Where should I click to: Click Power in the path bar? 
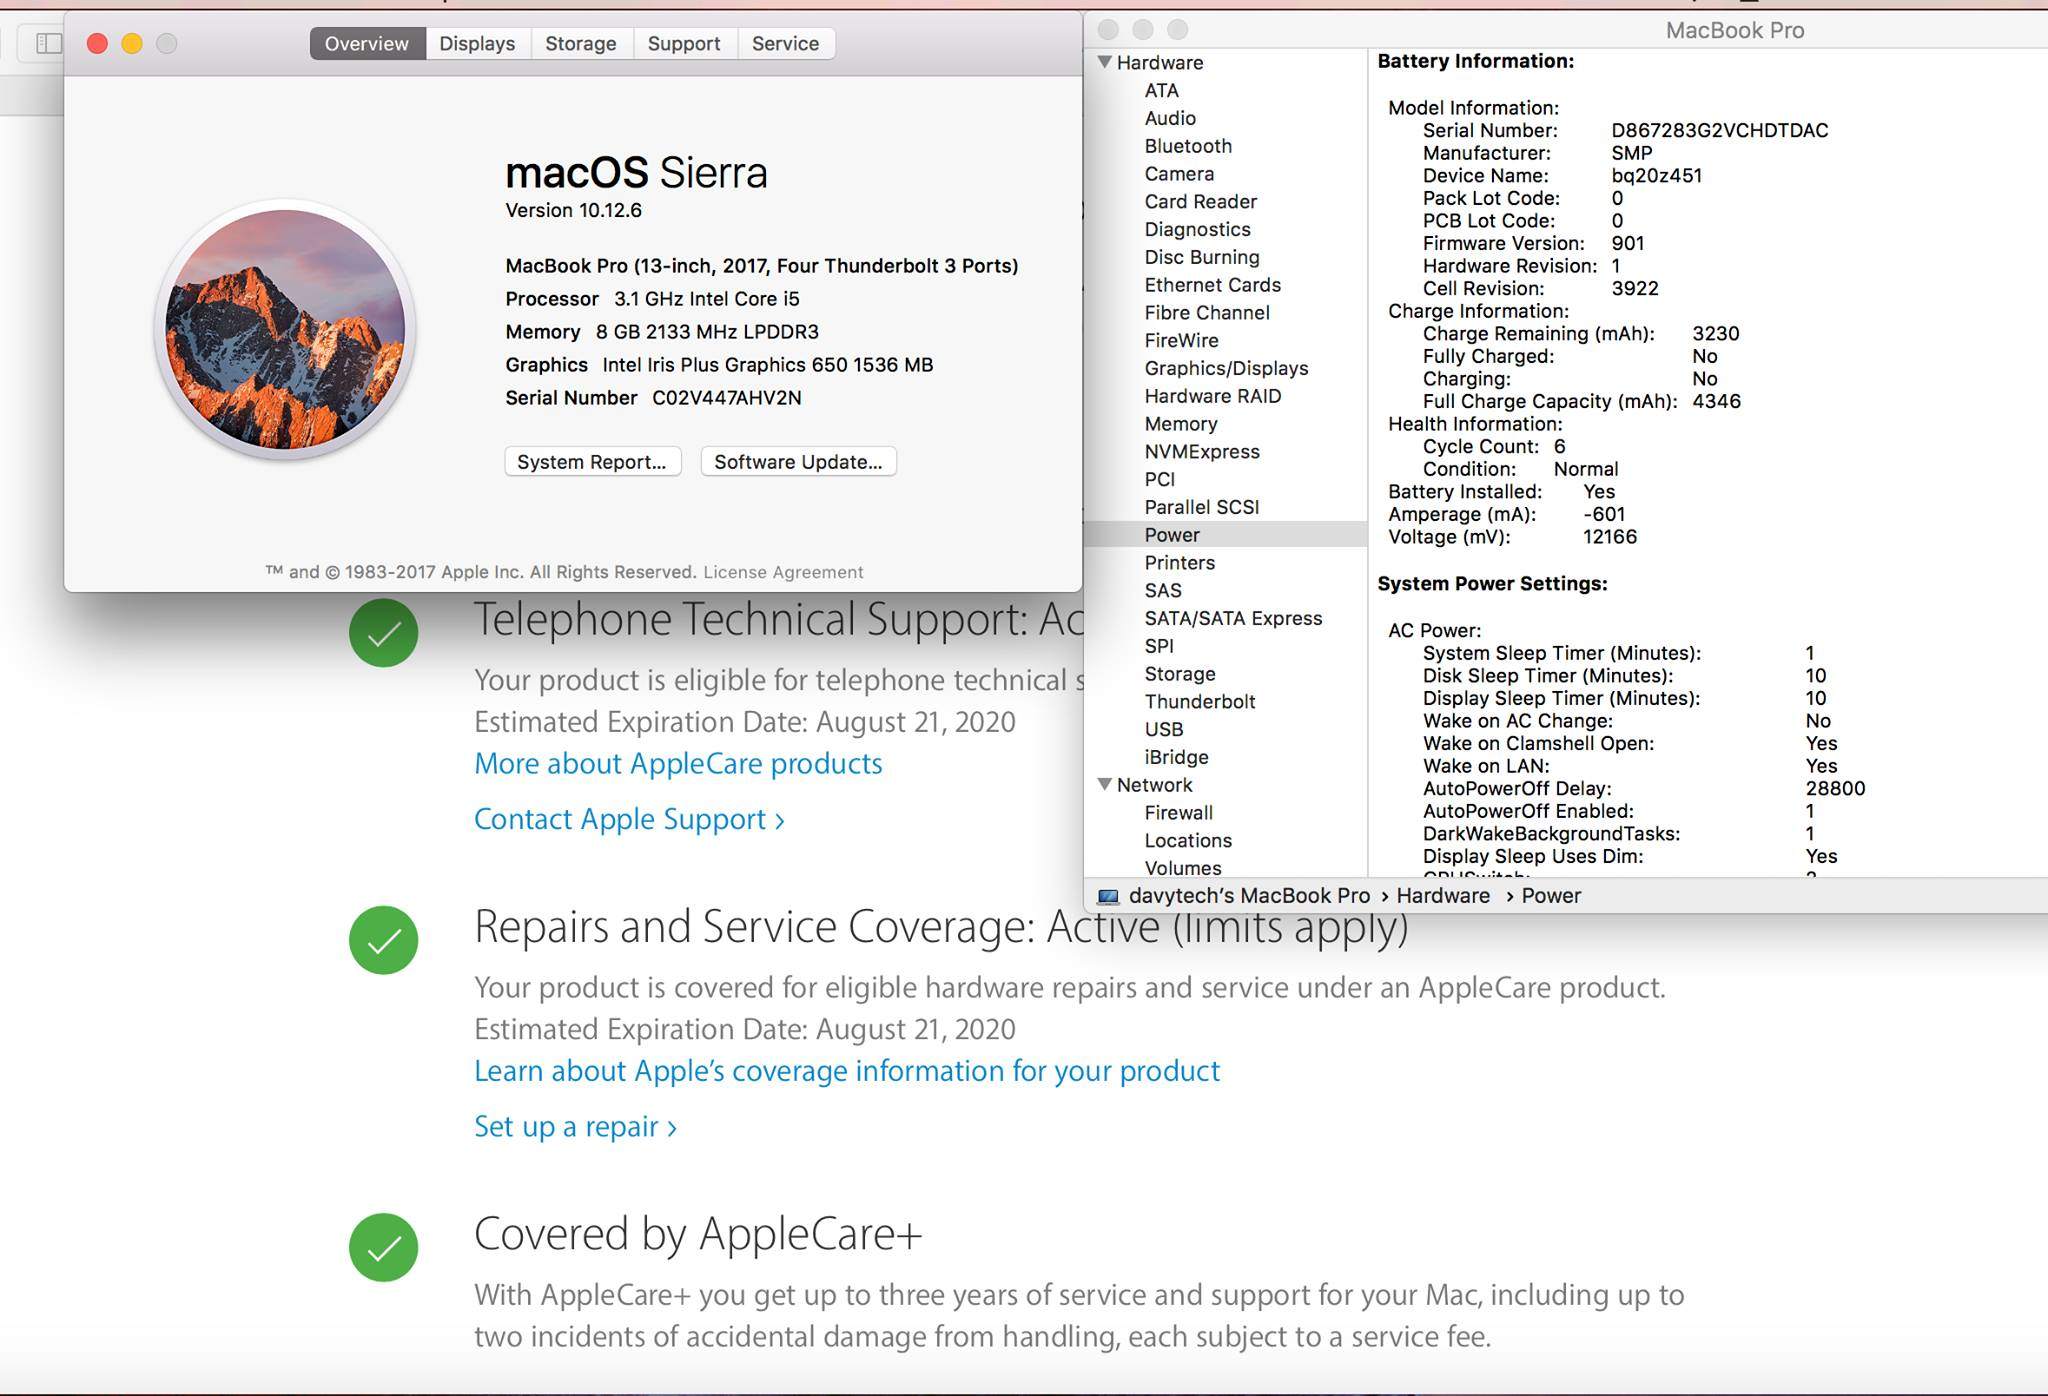pyautogui.click(x=1551, y=896)
